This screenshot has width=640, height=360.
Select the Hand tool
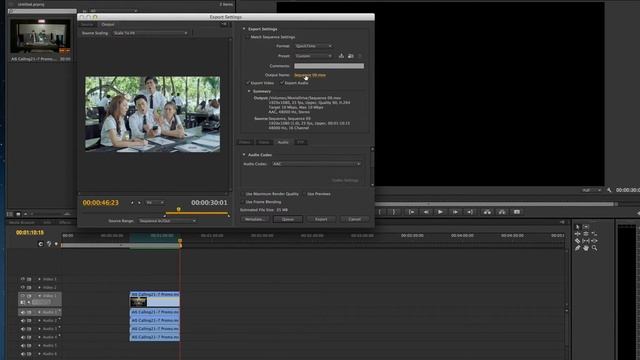click(586, 248)
